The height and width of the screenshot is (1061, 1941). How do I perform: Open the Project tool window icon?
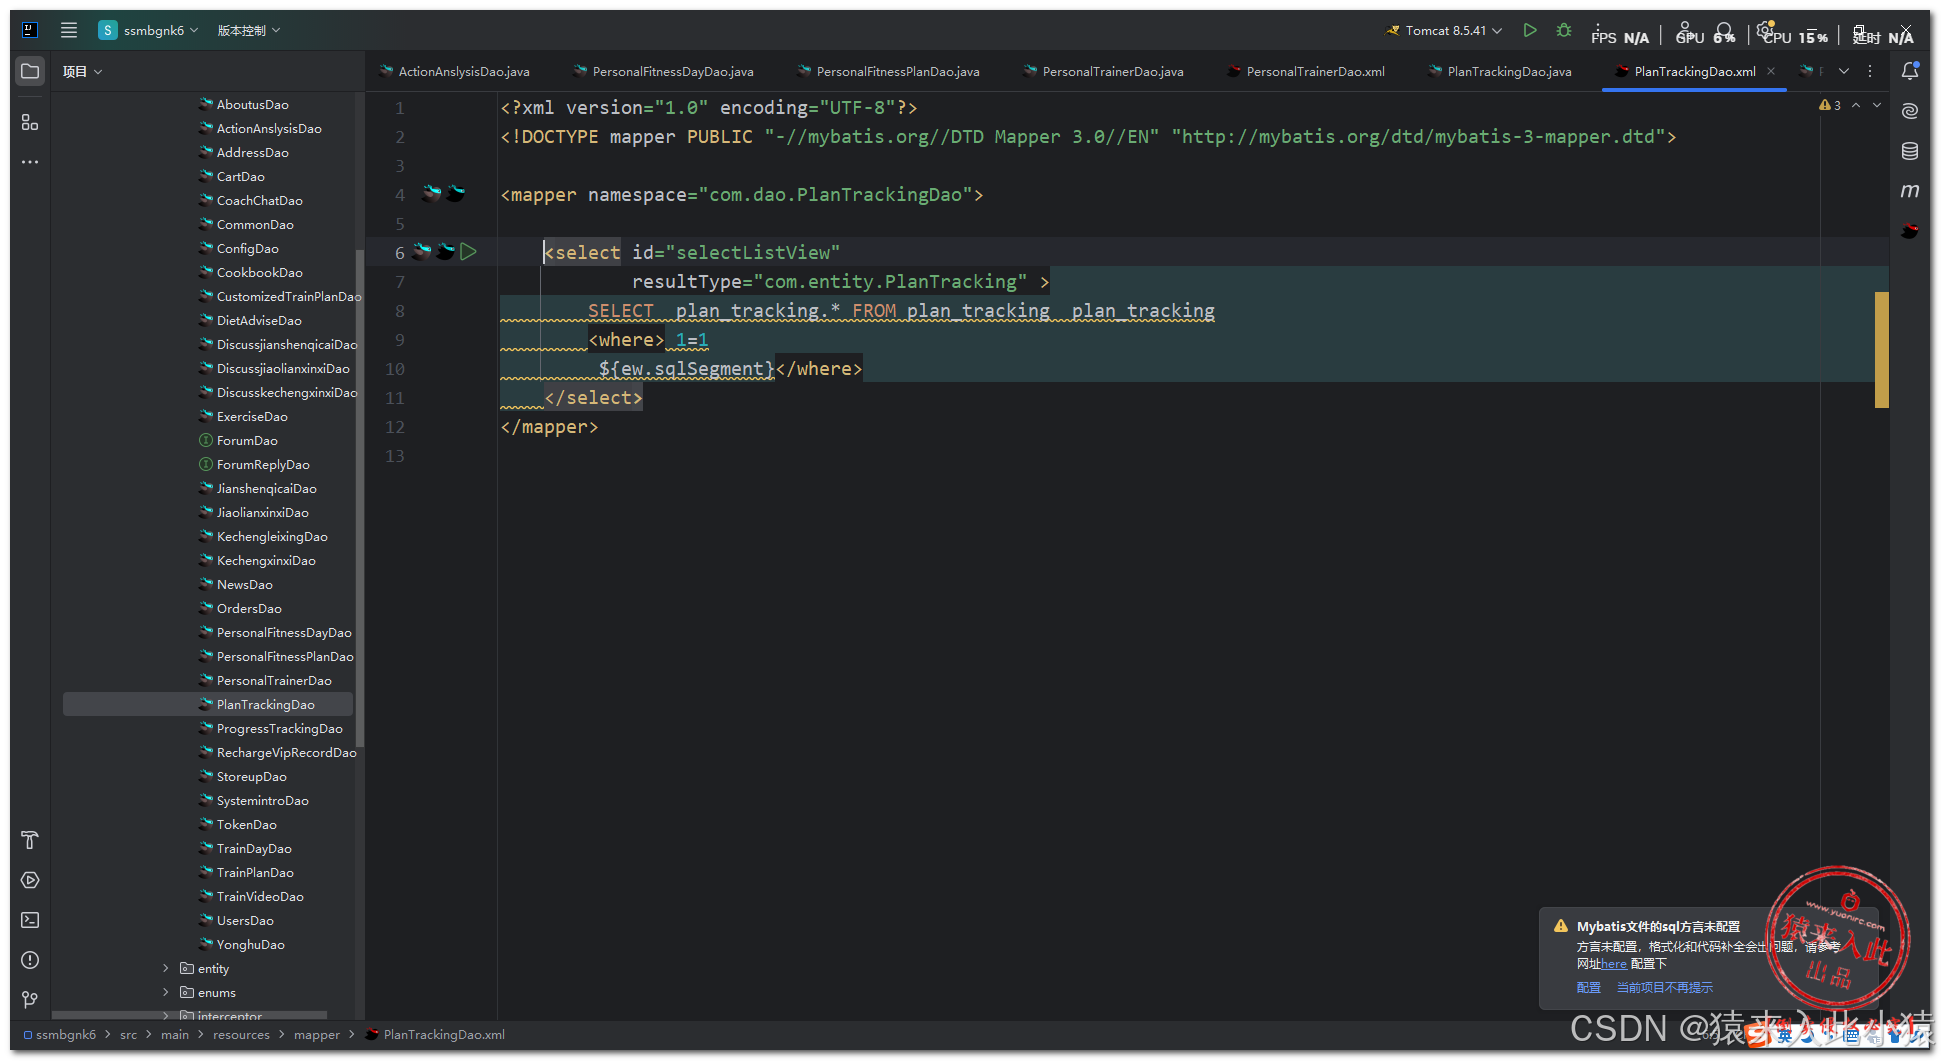click(30, 71)
